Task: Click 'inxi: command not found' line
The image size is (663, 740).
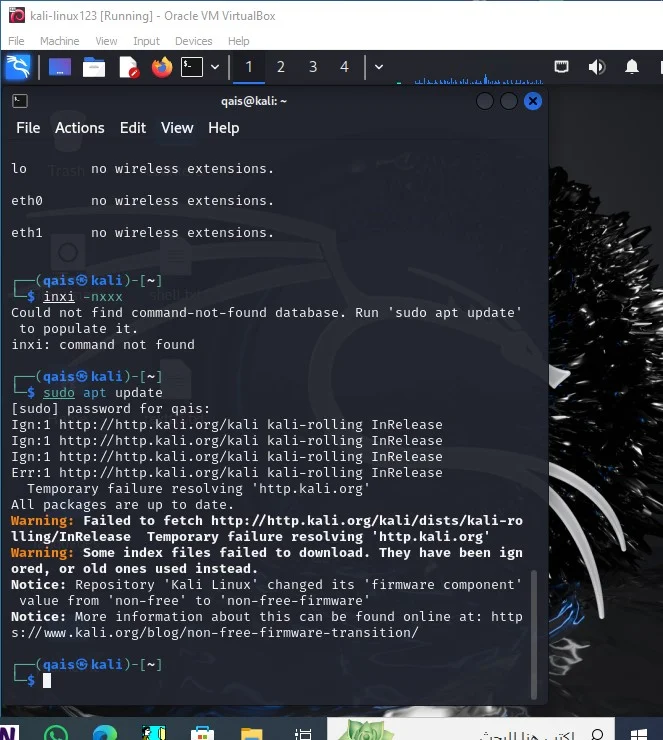Action: [103, 345]
